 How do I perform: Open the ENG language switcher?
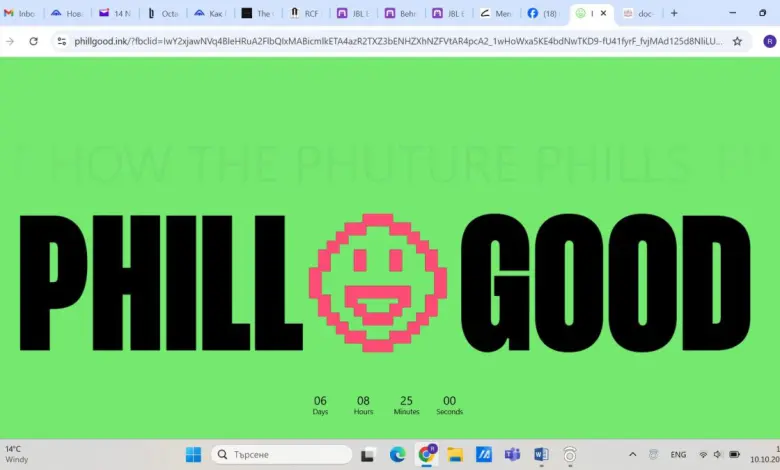pyautogui.click(x=677, y=454)
